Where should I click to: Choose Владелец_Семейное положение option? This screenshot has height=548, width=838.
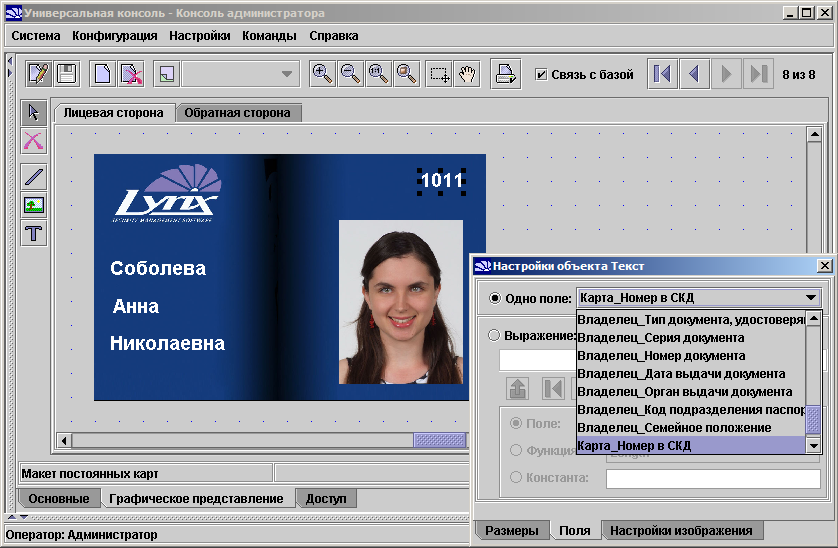click(x=690, y=428)
